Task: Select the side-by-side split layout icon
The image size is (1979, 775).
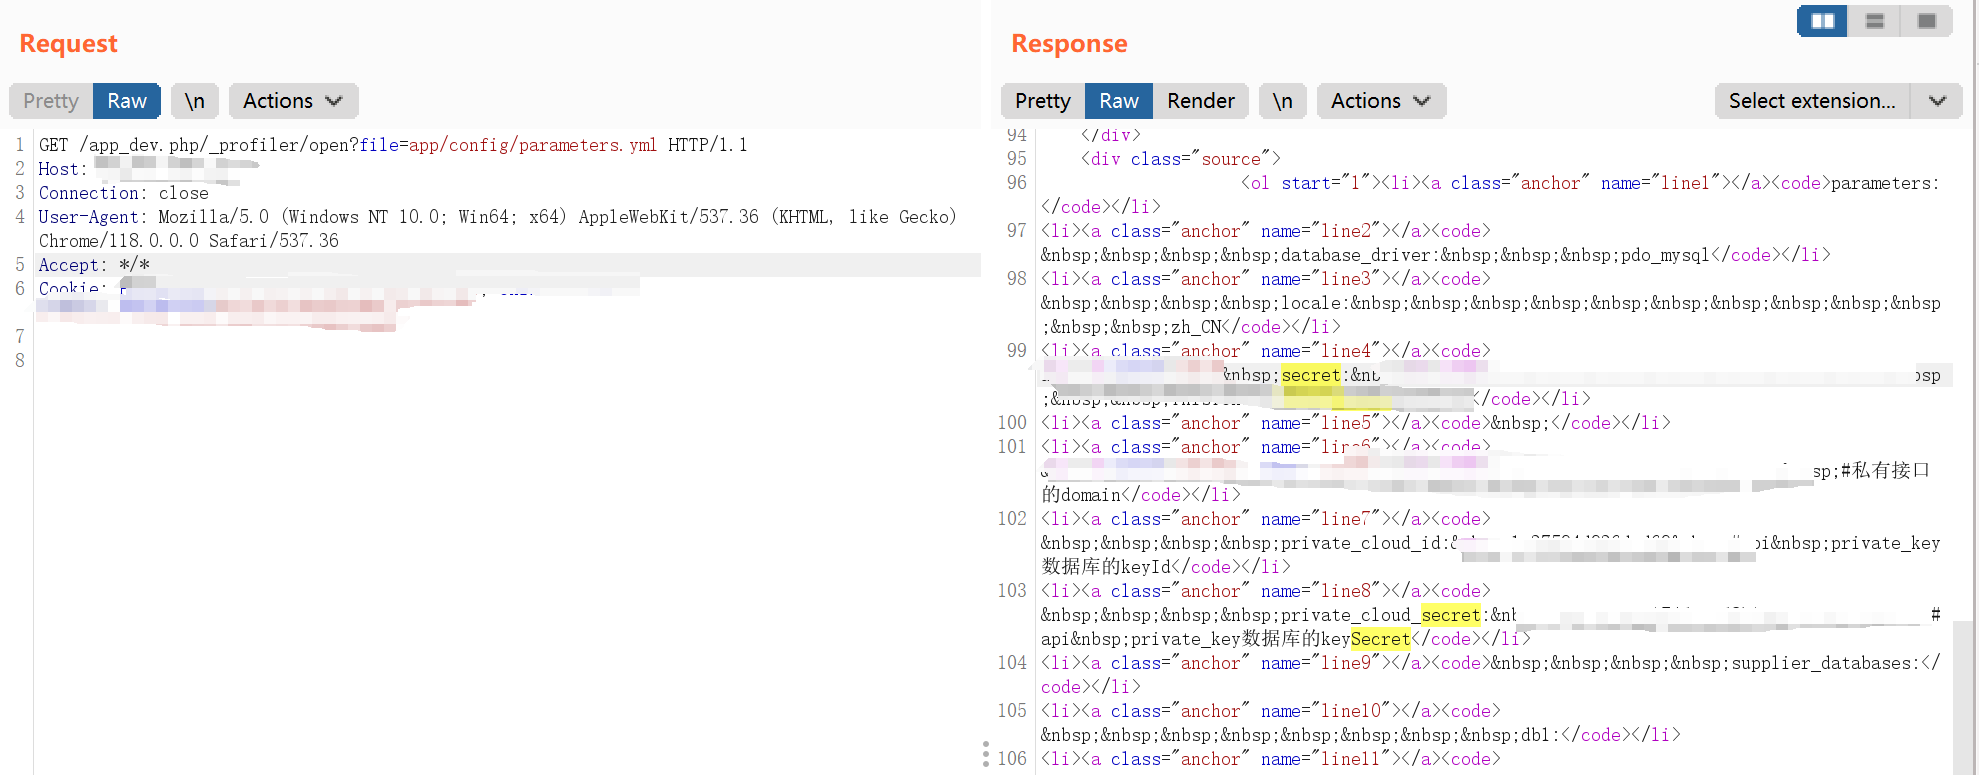Action: click(1822, 21)
